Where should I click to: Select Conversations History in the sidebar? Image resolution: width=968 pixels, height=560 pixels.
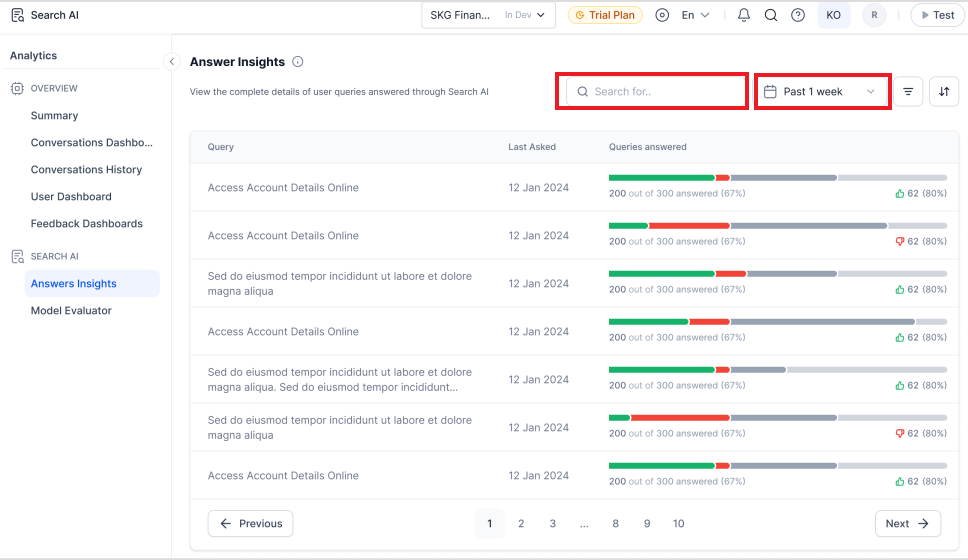click(86, 170)
